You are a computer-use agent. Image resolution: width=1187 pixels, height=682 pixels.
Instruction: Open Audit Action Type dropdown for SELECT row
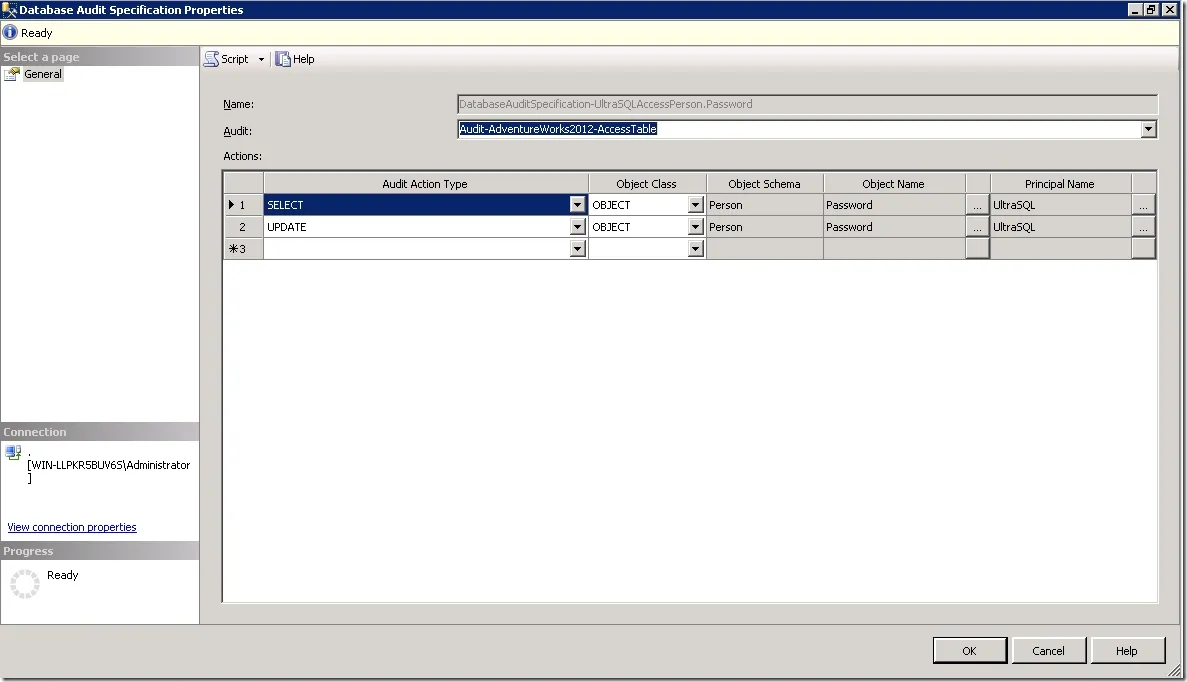(x=578, y=205)
